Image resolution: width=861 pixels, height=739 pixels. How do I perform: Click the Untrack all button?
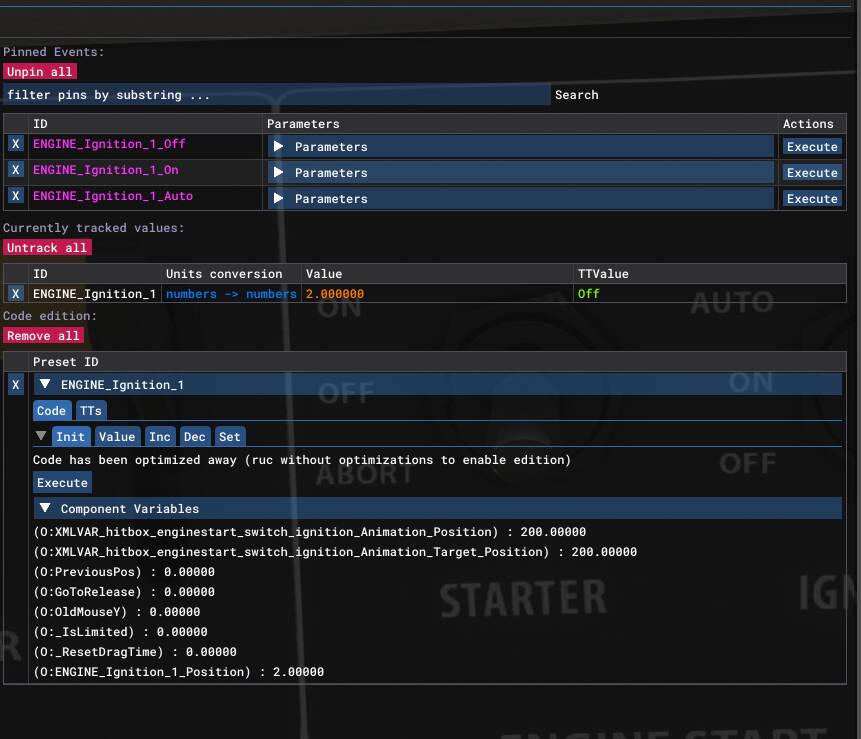click(47, 248)
